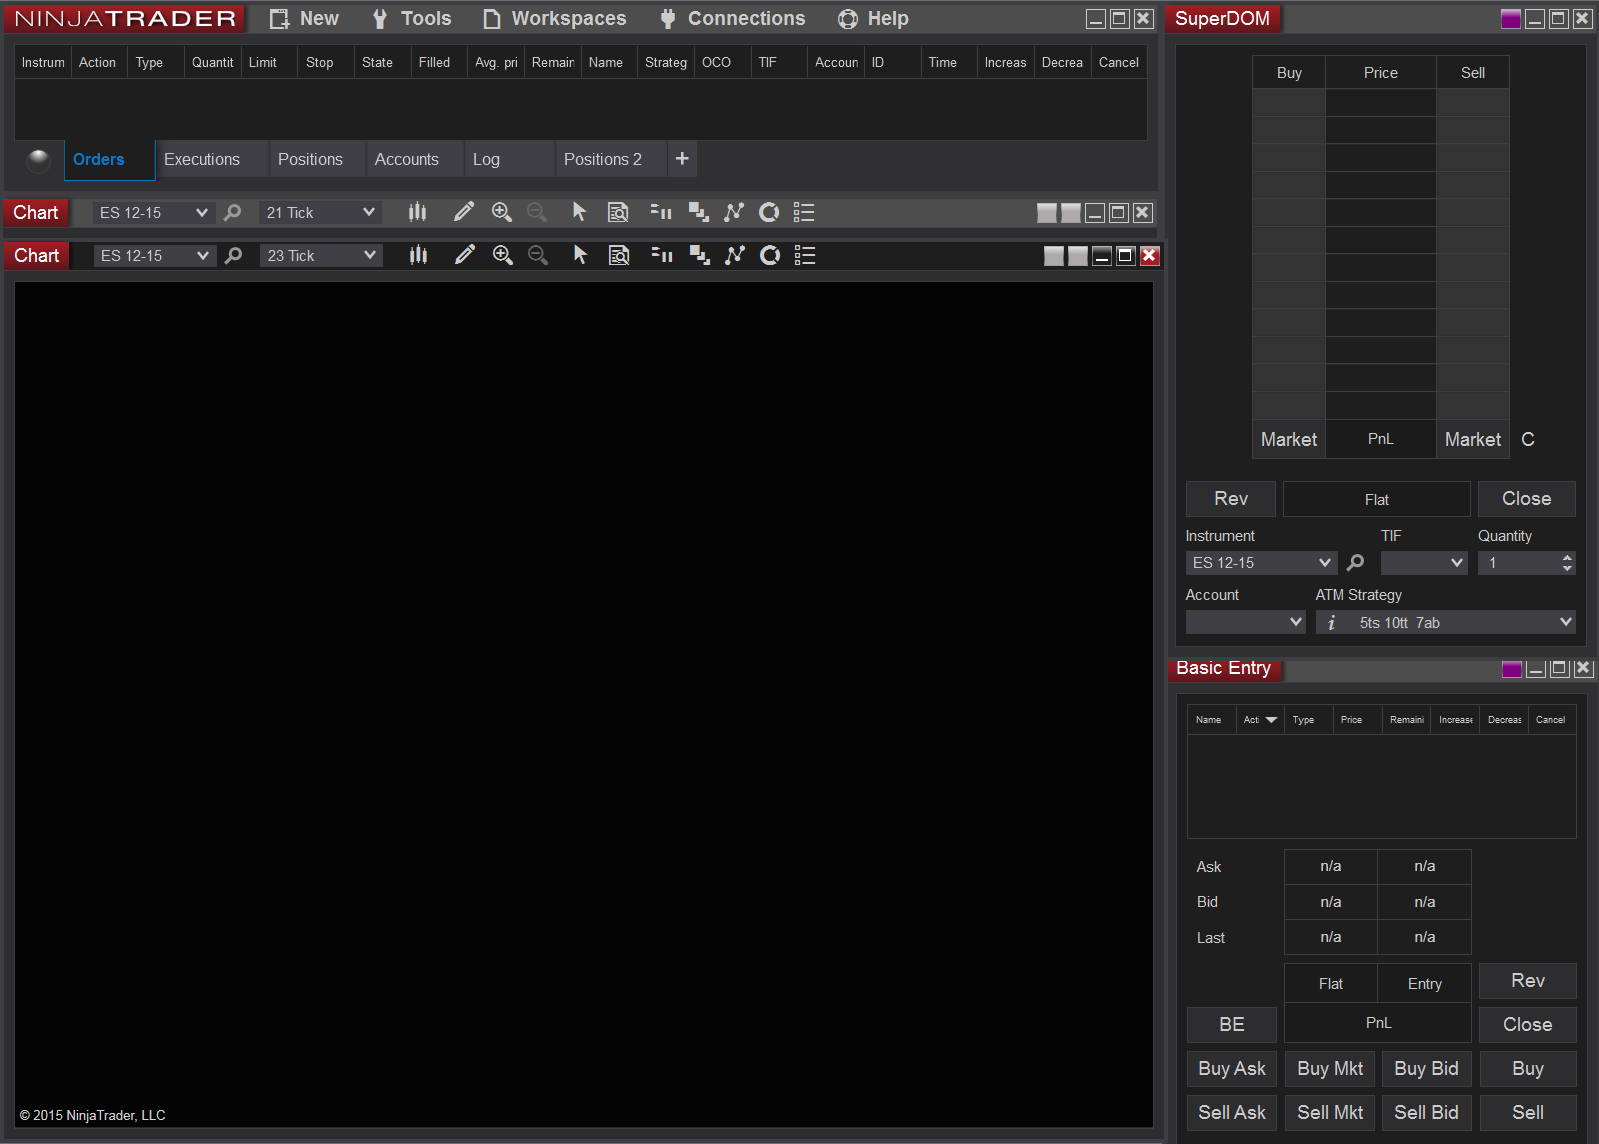Search instrument on the 23 Tick chart
Viewport: 1599px width, 1144px height.
point(233,255)
